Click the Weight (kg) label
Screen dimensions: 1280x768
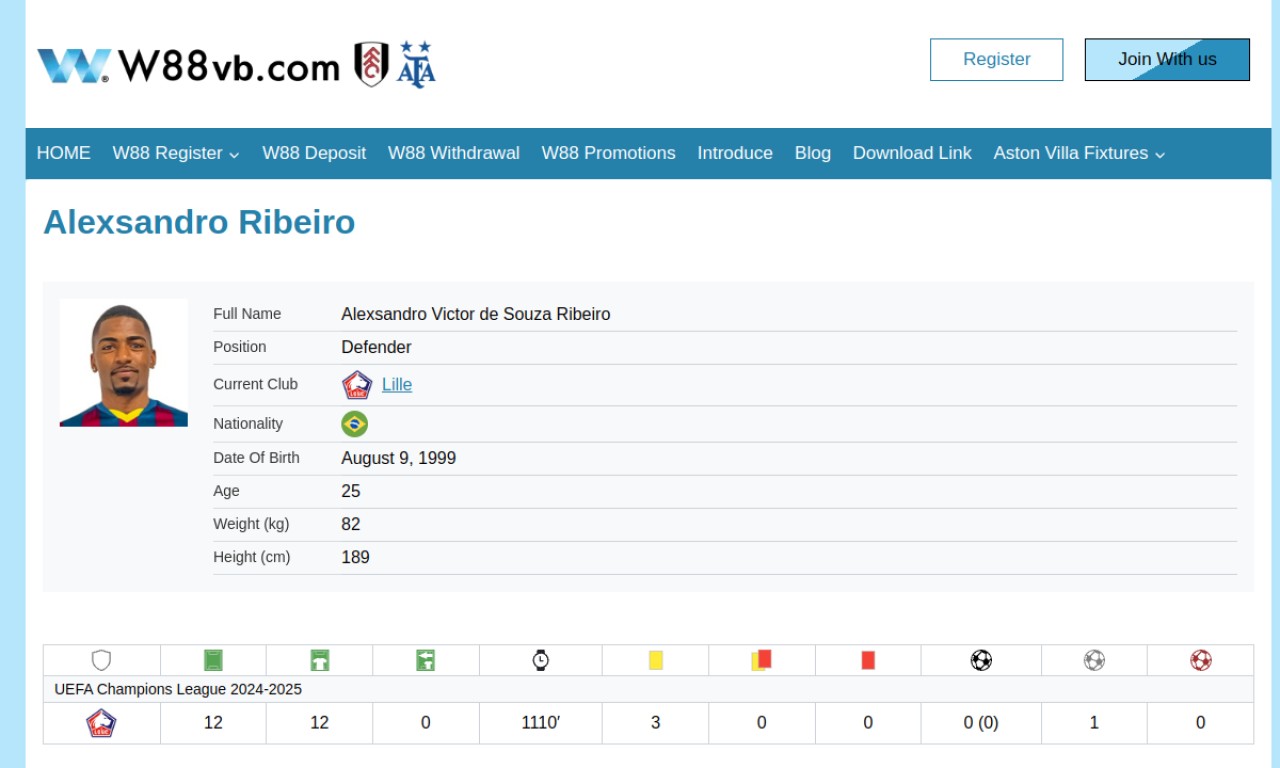pos(251,524)
